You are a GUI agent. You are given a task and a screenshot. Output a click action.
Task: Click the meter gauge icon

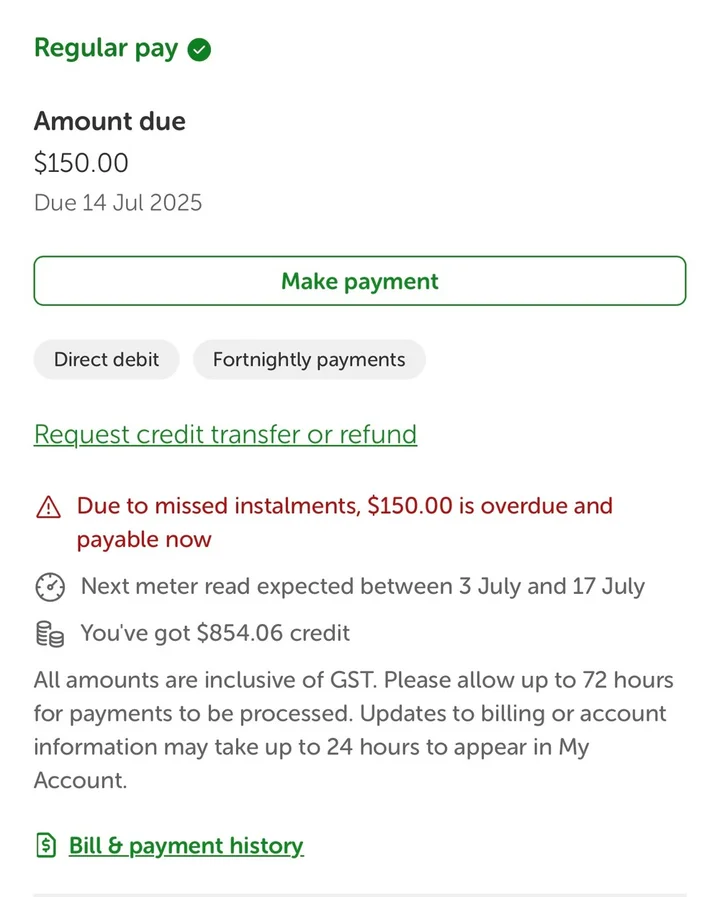49,587
